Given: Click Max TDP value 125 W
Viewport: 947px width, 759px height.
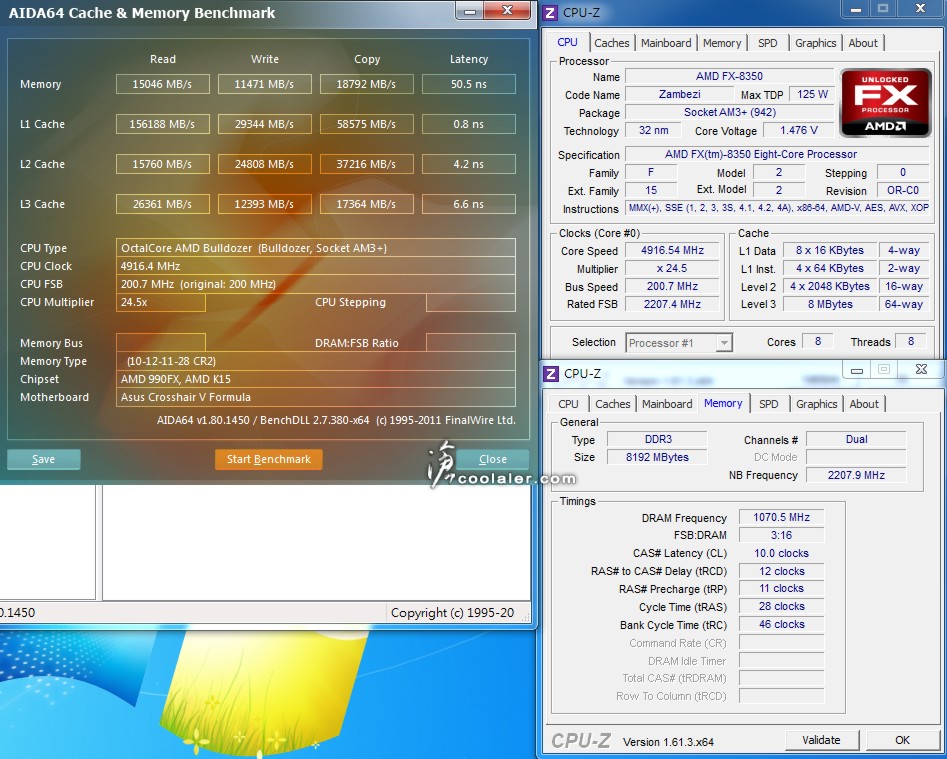Looking at the screenshot, I should coord(812,94).
